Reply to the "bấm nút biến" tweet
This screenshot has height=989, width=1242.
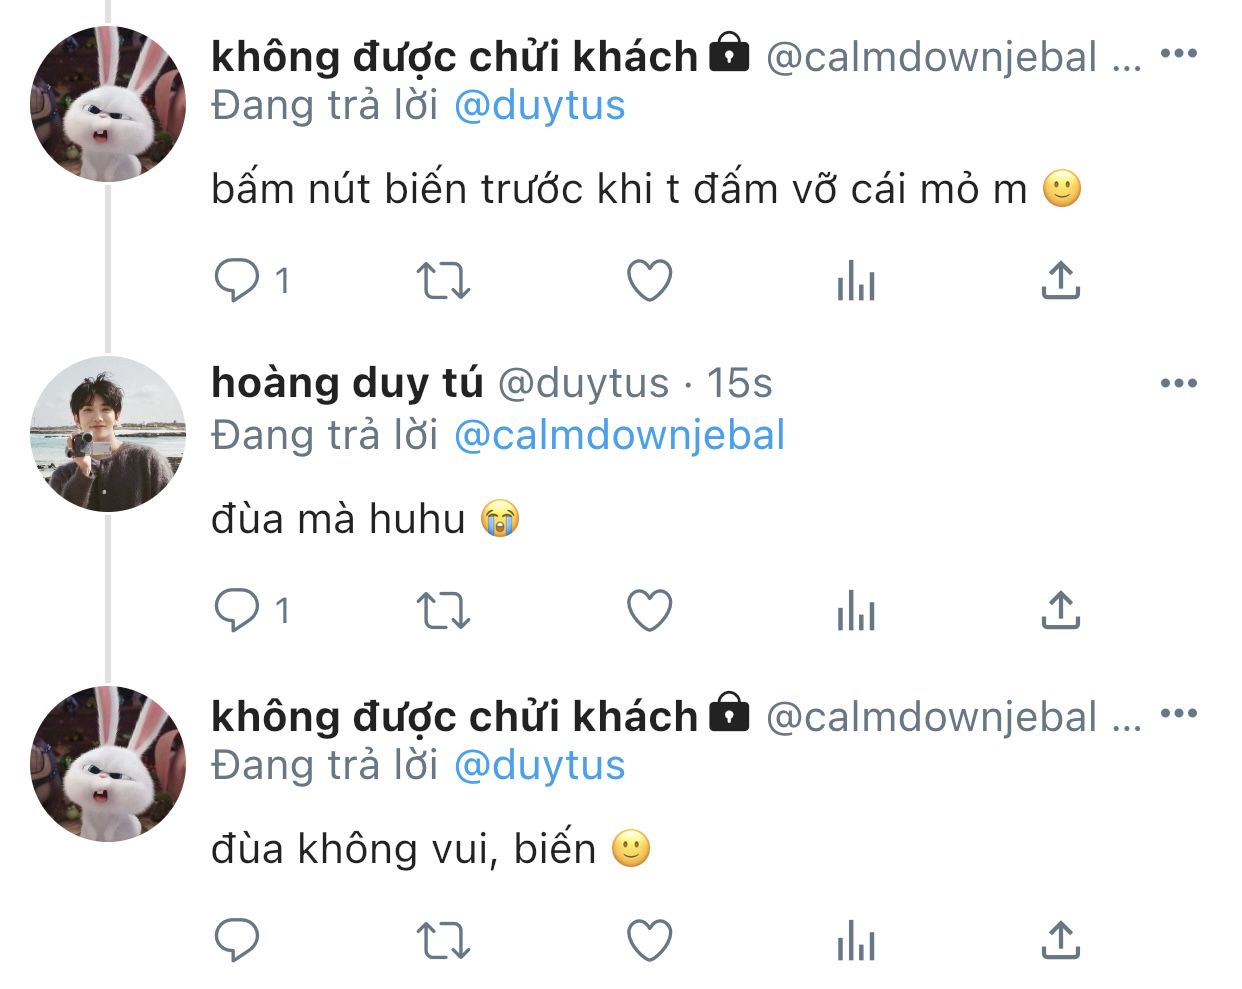click(x=237, y=281)
